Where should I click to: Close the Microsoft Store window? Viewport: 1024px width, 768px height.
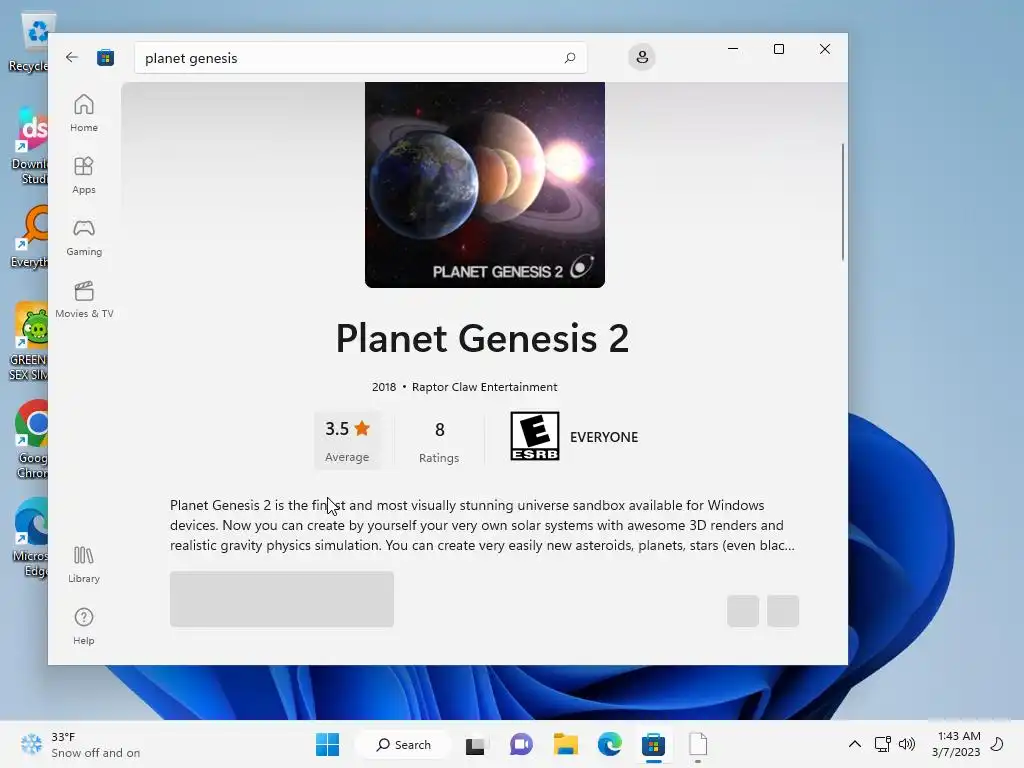point(825,49)
